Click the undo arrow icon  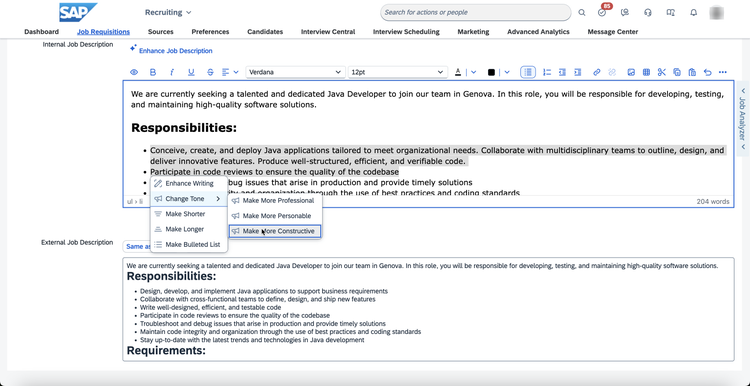(x=707, y=72)
